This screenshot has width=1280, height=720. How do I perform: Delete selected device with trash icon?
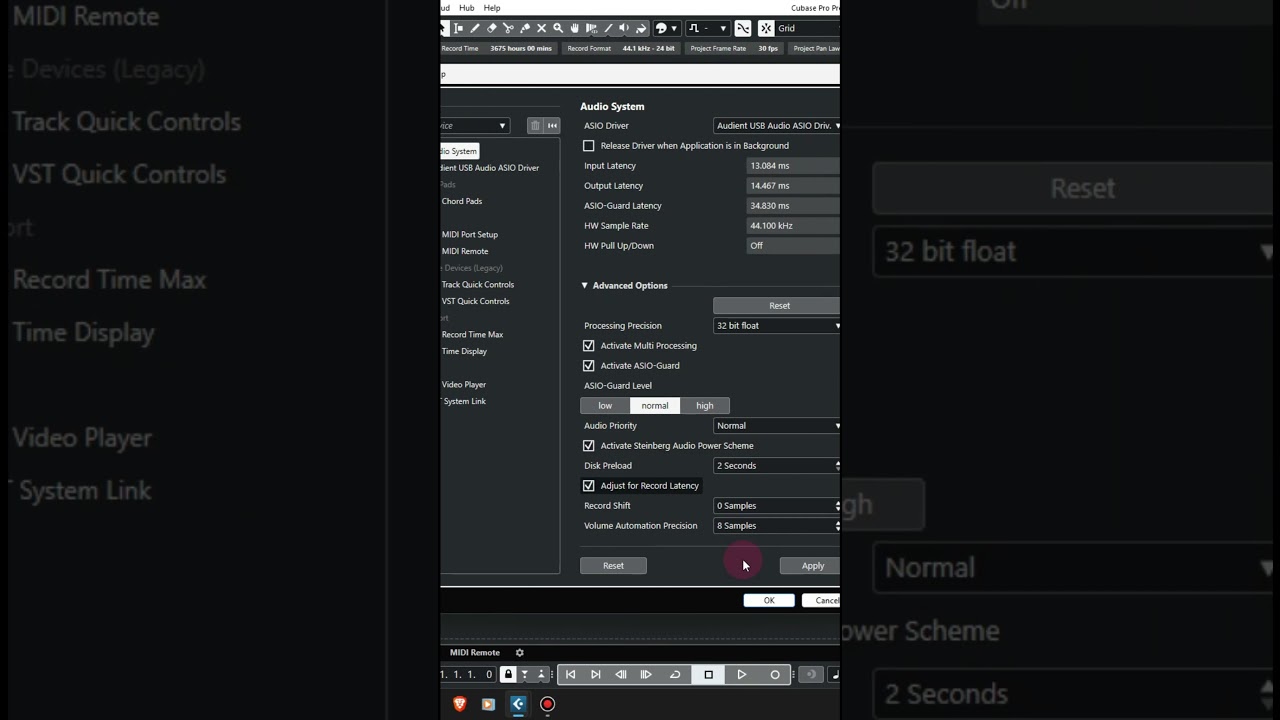535,125
